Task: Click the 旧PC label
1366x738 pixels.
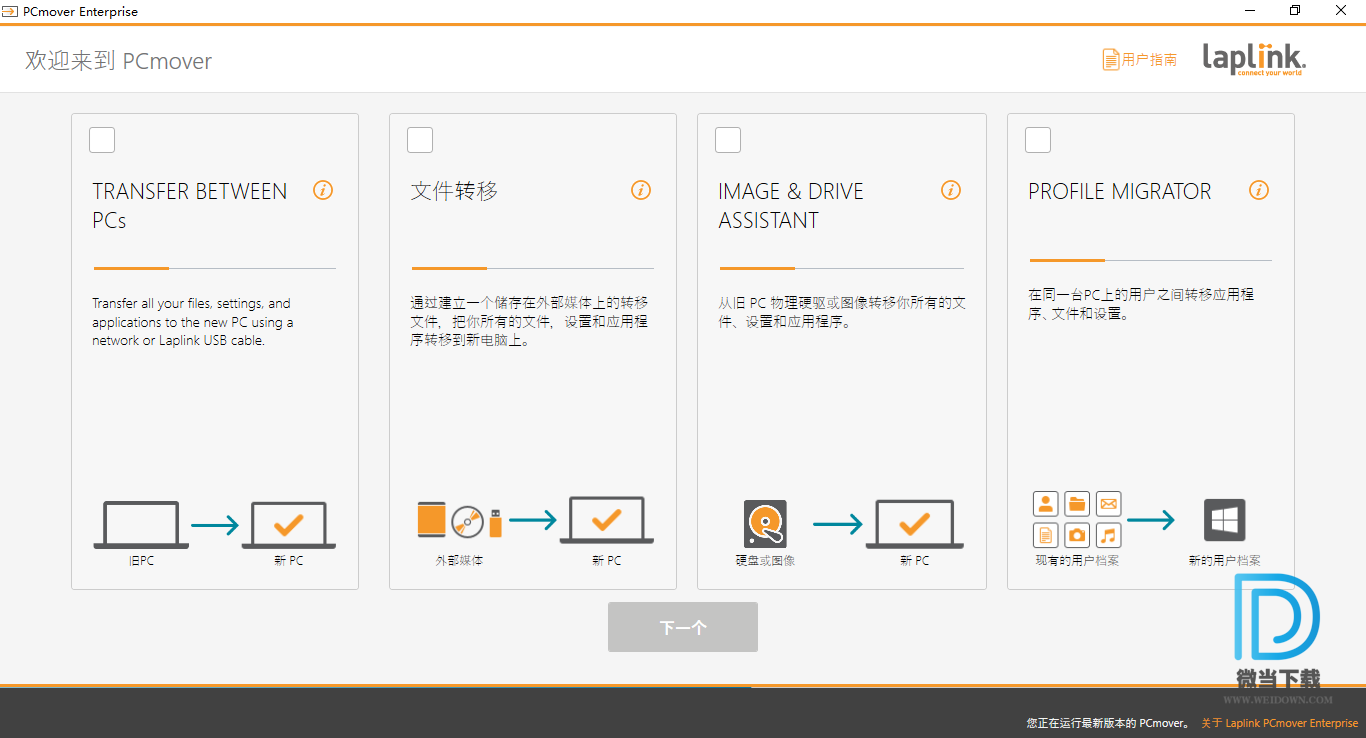Action: coord(141,560)
